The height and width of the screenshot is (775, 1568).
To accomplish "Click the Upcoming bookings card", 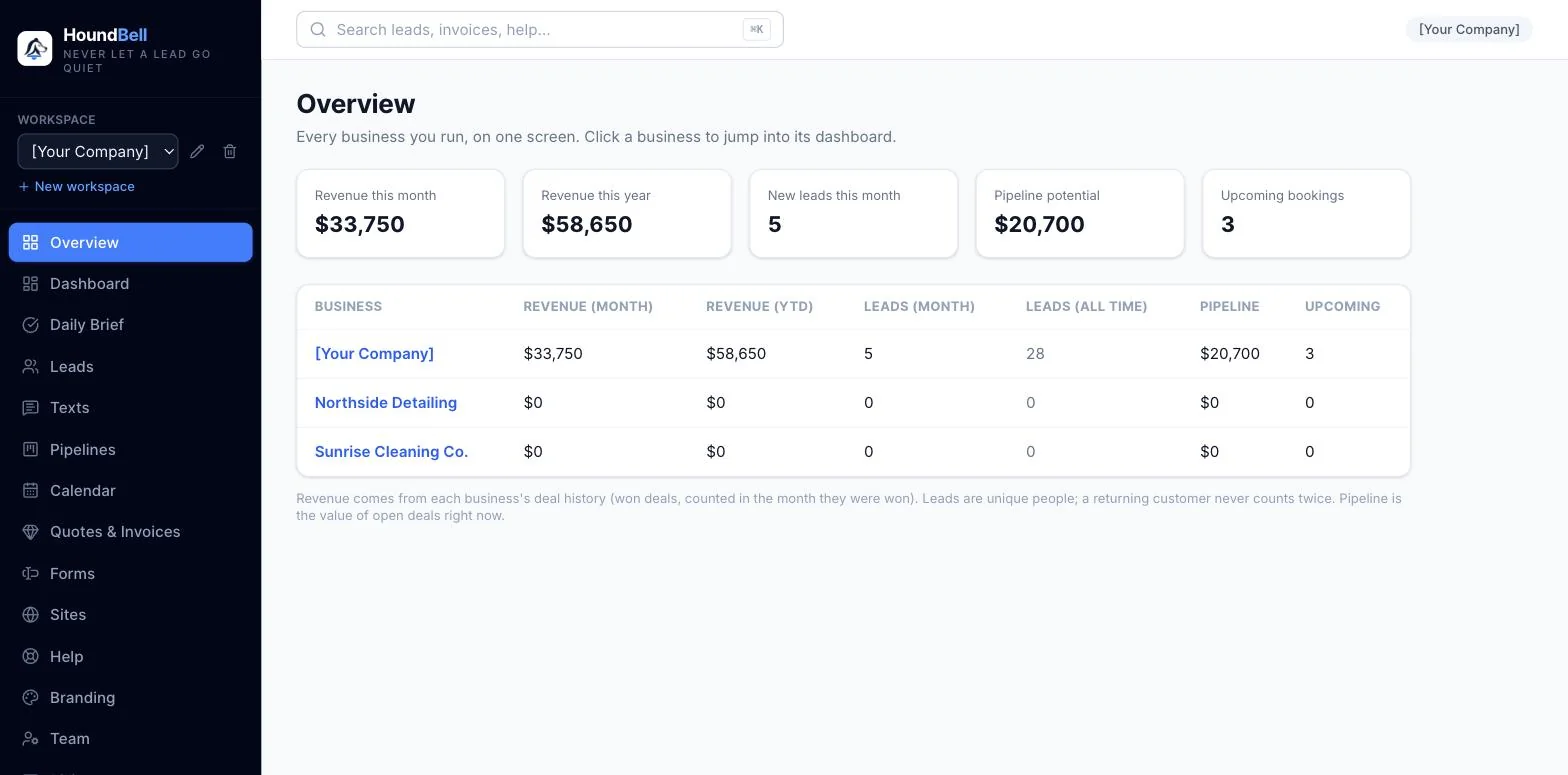I will [x=1307, y=213].
